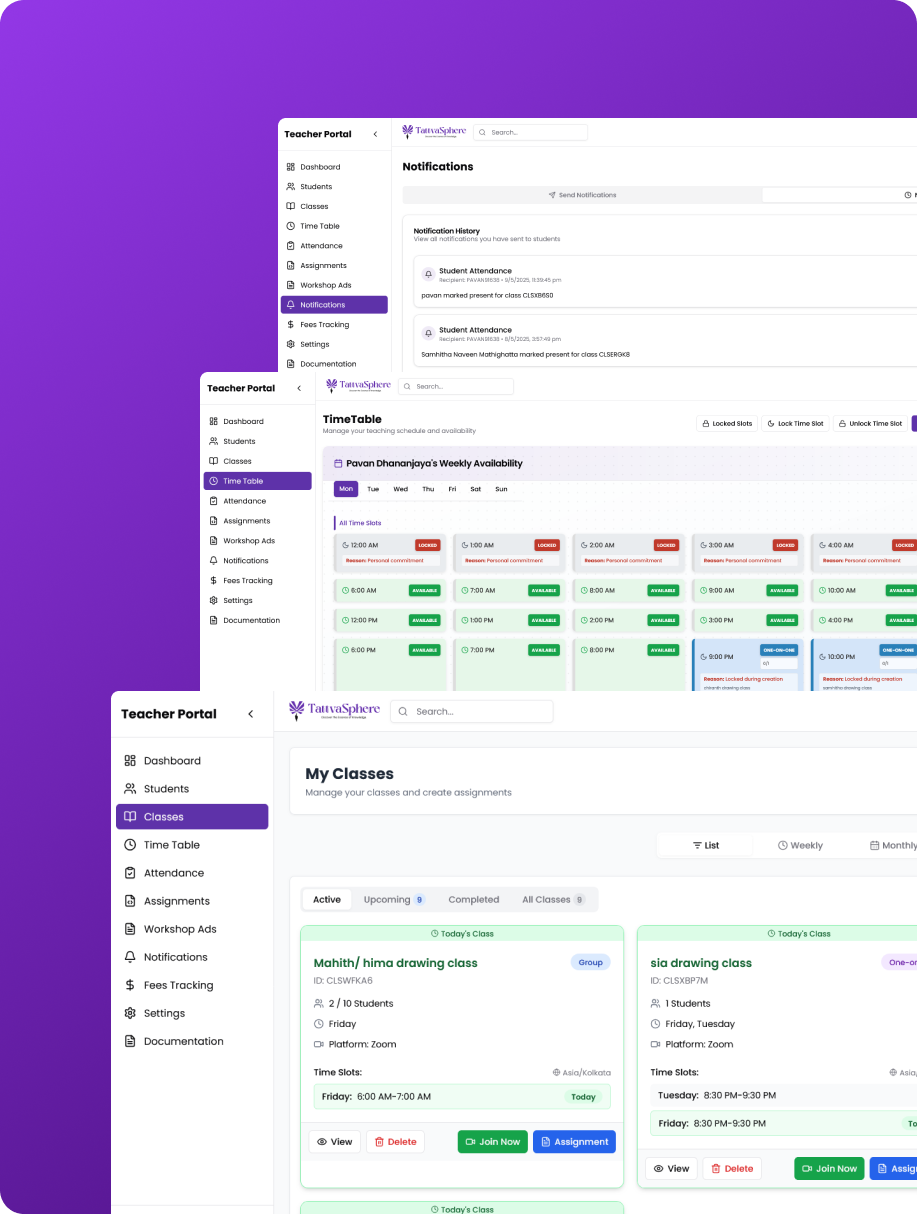
Task: Switch to the Upcoming tab in My Classes
Action: click(394, 900)
